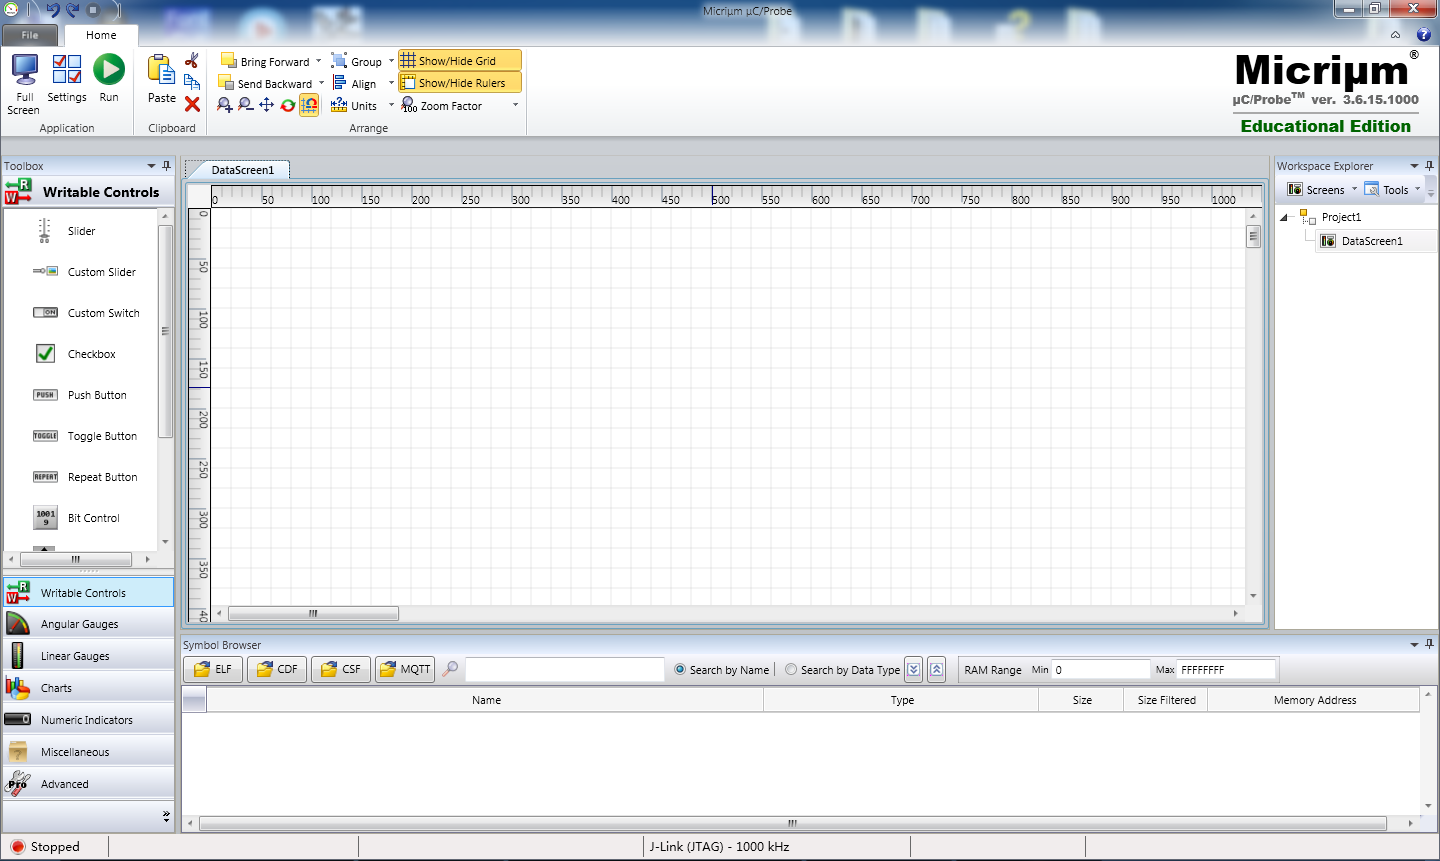Screen dimensions: 1440x861
Task: Paste from clipboard in the ribbon
Action: point(162,79)
